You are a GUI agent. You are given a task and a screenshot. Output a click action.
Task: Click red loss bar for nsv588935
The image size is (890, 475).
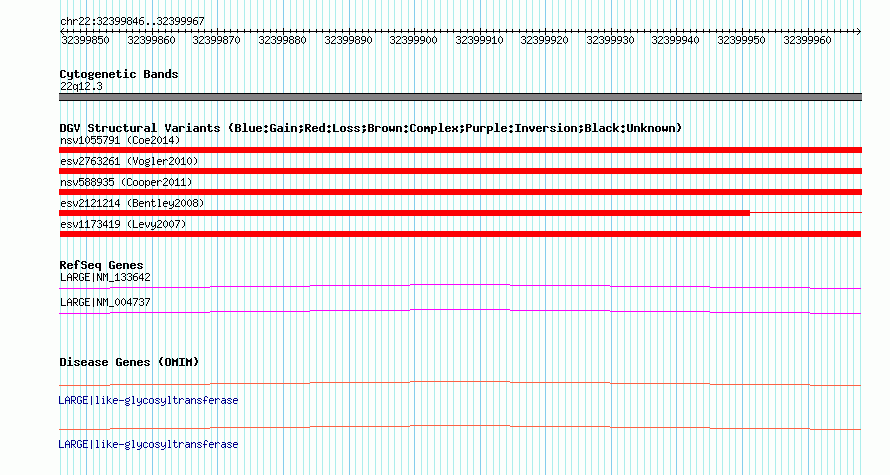pyautogui.click(x=460, y=192)
